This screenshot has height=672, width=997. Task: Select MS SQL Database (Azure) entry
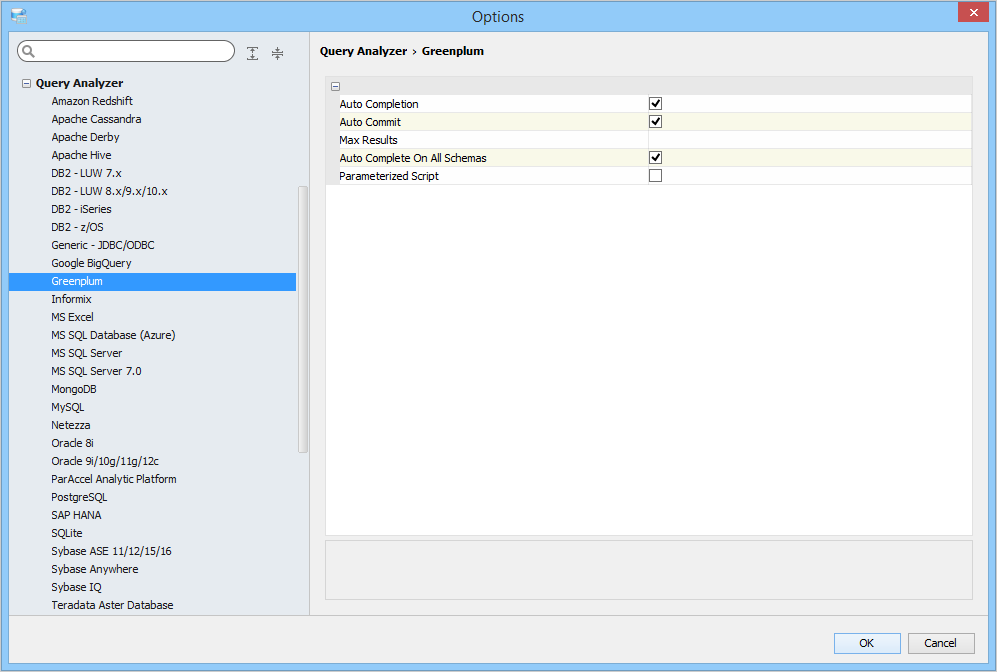[x=113, y=335]
